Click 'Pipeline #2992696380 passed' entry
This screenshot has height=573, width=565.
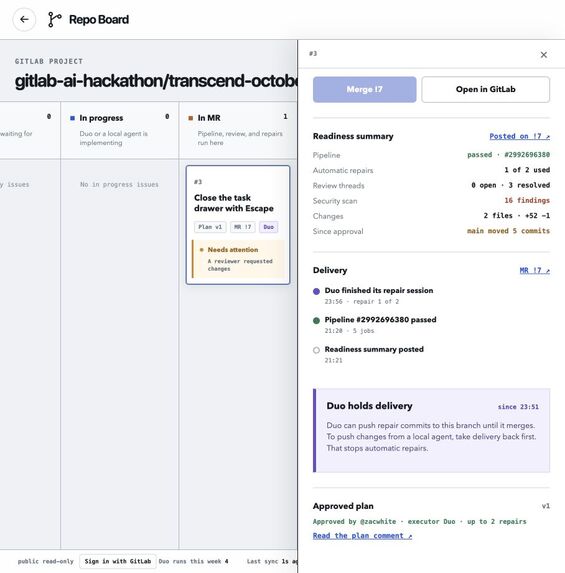(x=380, y=320)
